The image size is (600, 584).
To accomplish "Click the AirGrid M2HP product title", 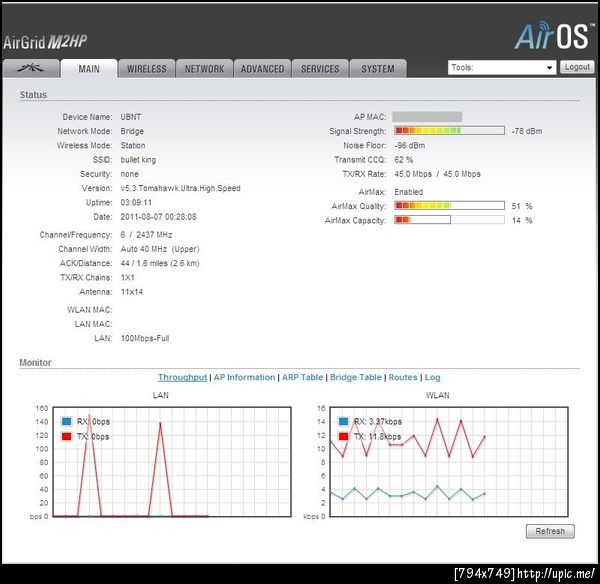I will 45,42.
